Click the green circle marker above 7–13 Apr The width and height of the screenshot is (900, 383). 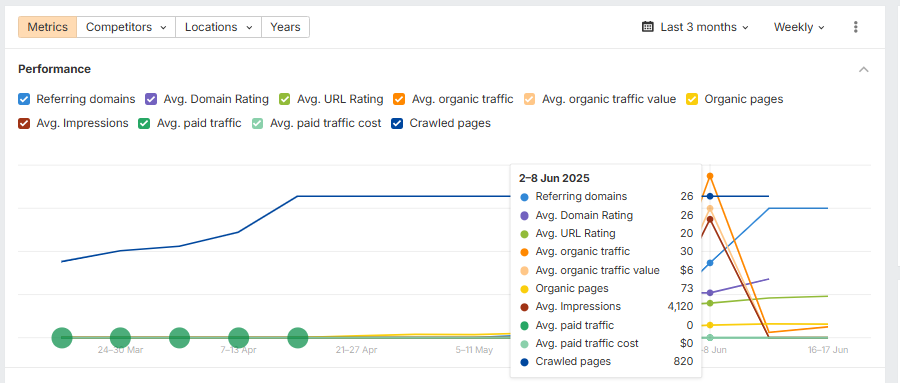[238, 338]
